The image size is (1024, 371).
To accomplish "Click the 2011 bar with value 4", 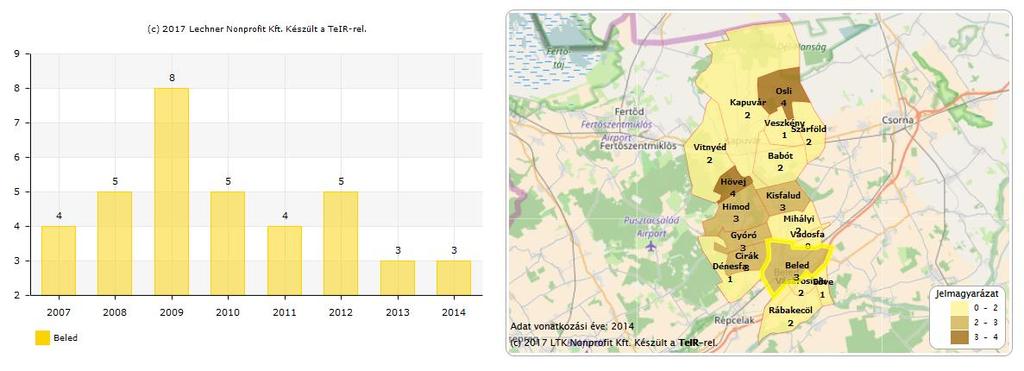I will pos(284,261).
